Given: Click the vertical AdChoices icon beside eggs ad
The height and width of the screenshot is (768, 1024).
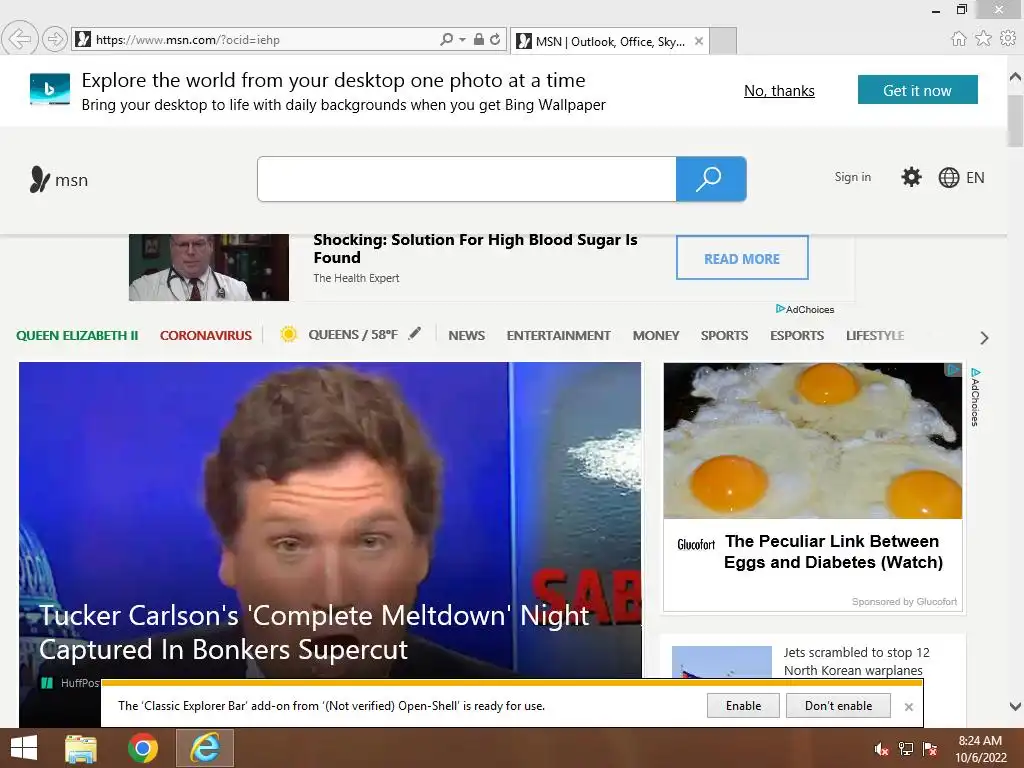Looking at the screenshot, I should coord(975,397).
